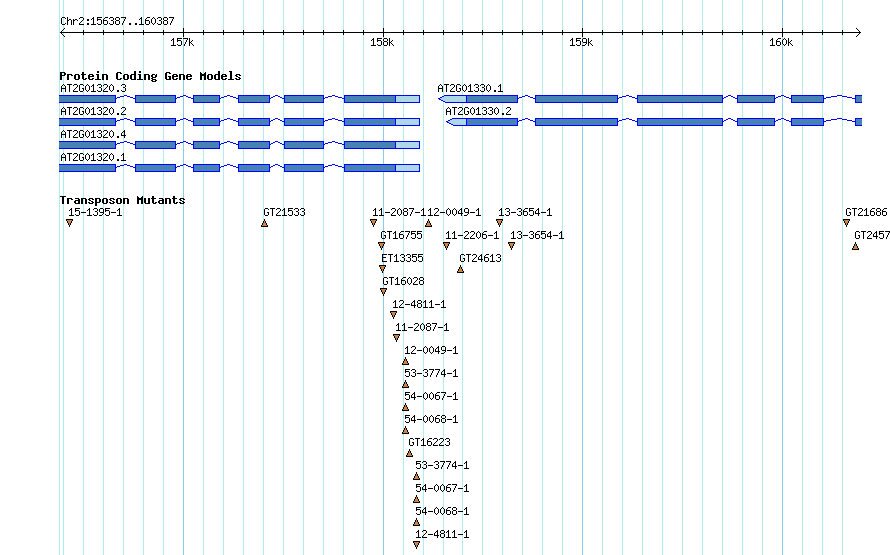
Task: Click the Transposon Mutants track title
Action: 123,200
